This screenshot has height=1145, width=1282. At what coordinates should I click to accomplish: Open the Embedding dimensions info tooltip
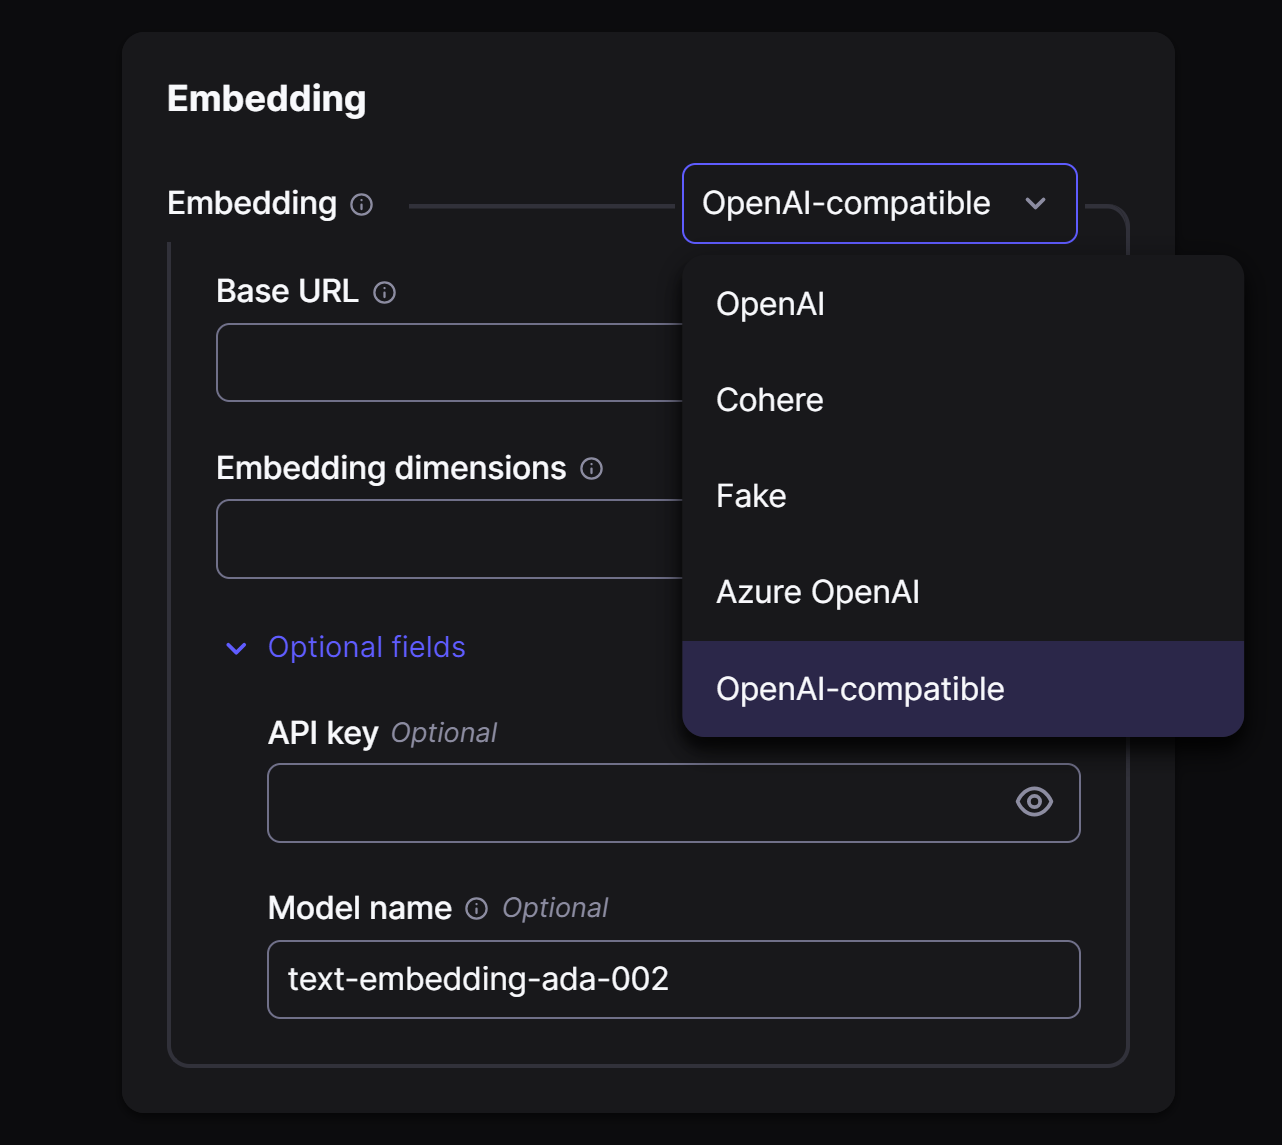pos(591,469)
